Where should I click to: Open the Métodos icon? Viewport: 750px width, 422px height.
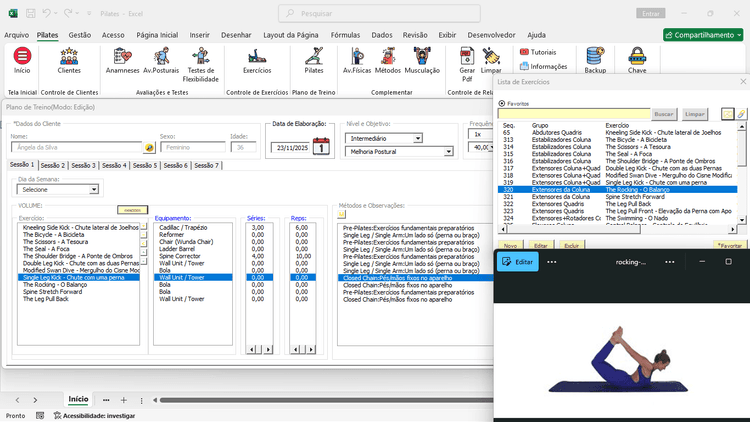(387, 61)
